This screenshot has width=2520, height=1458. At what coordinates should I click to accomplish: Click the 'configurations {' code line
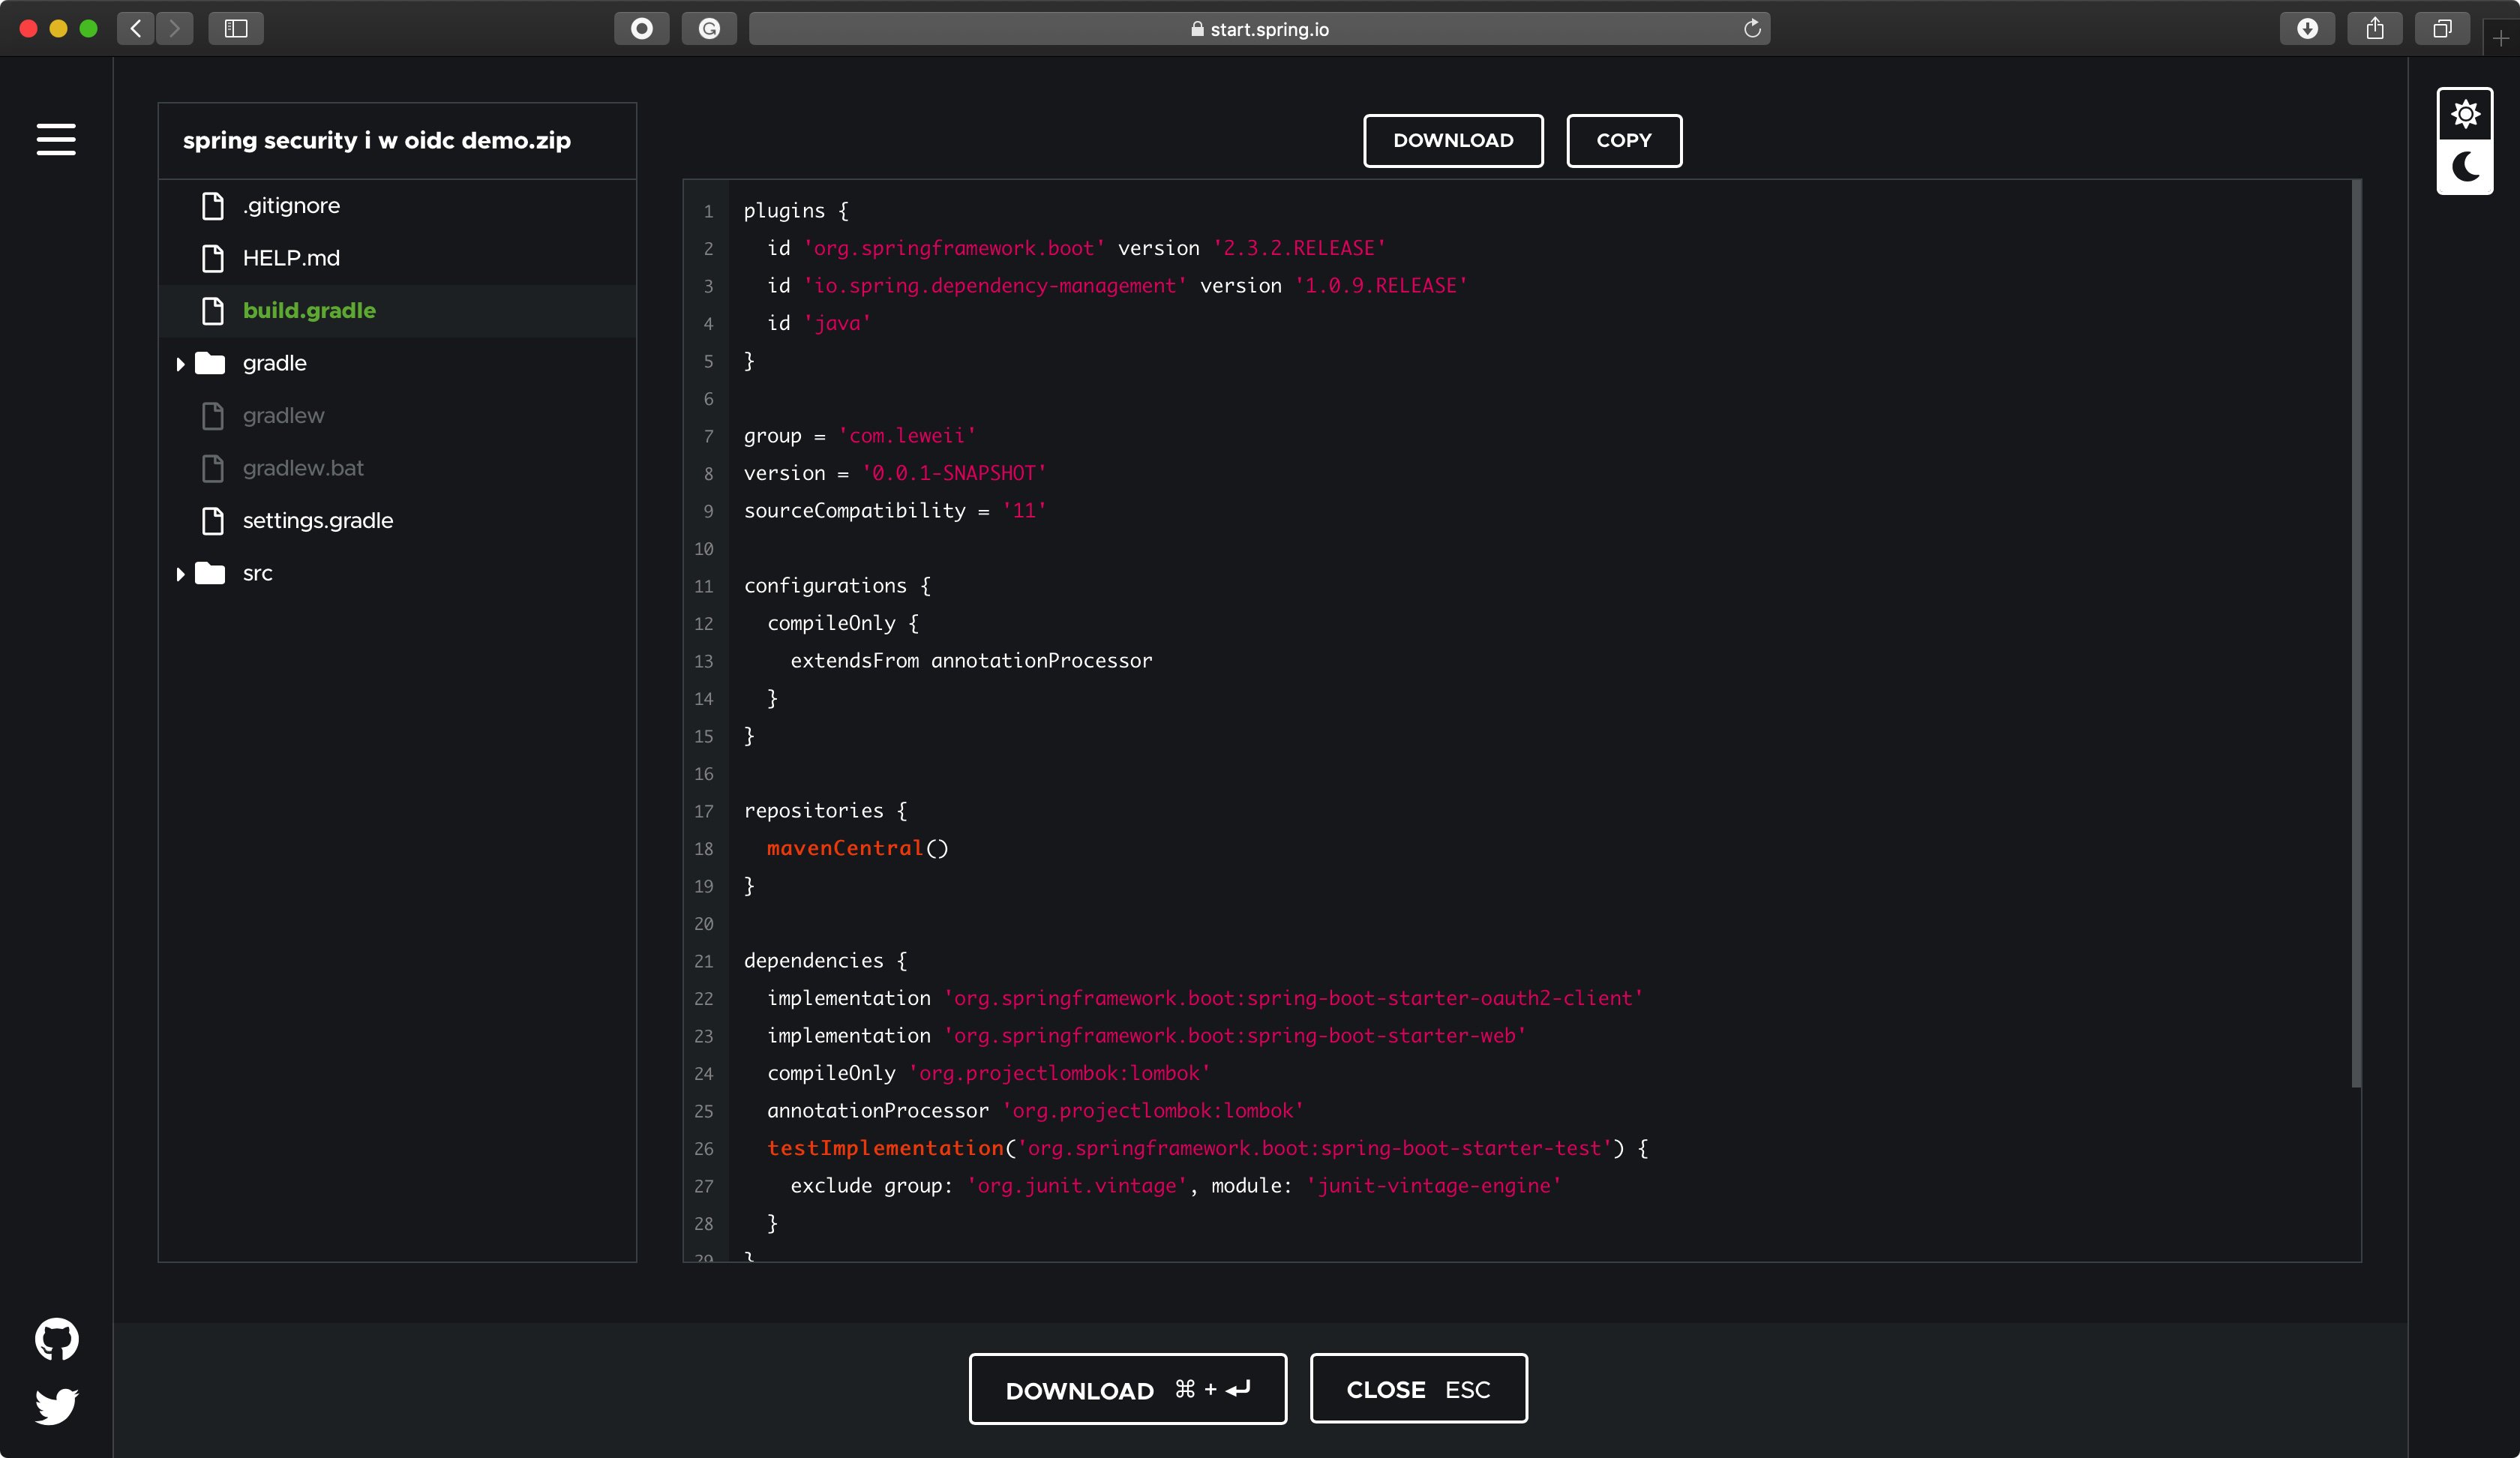click(x=837, y=586)
